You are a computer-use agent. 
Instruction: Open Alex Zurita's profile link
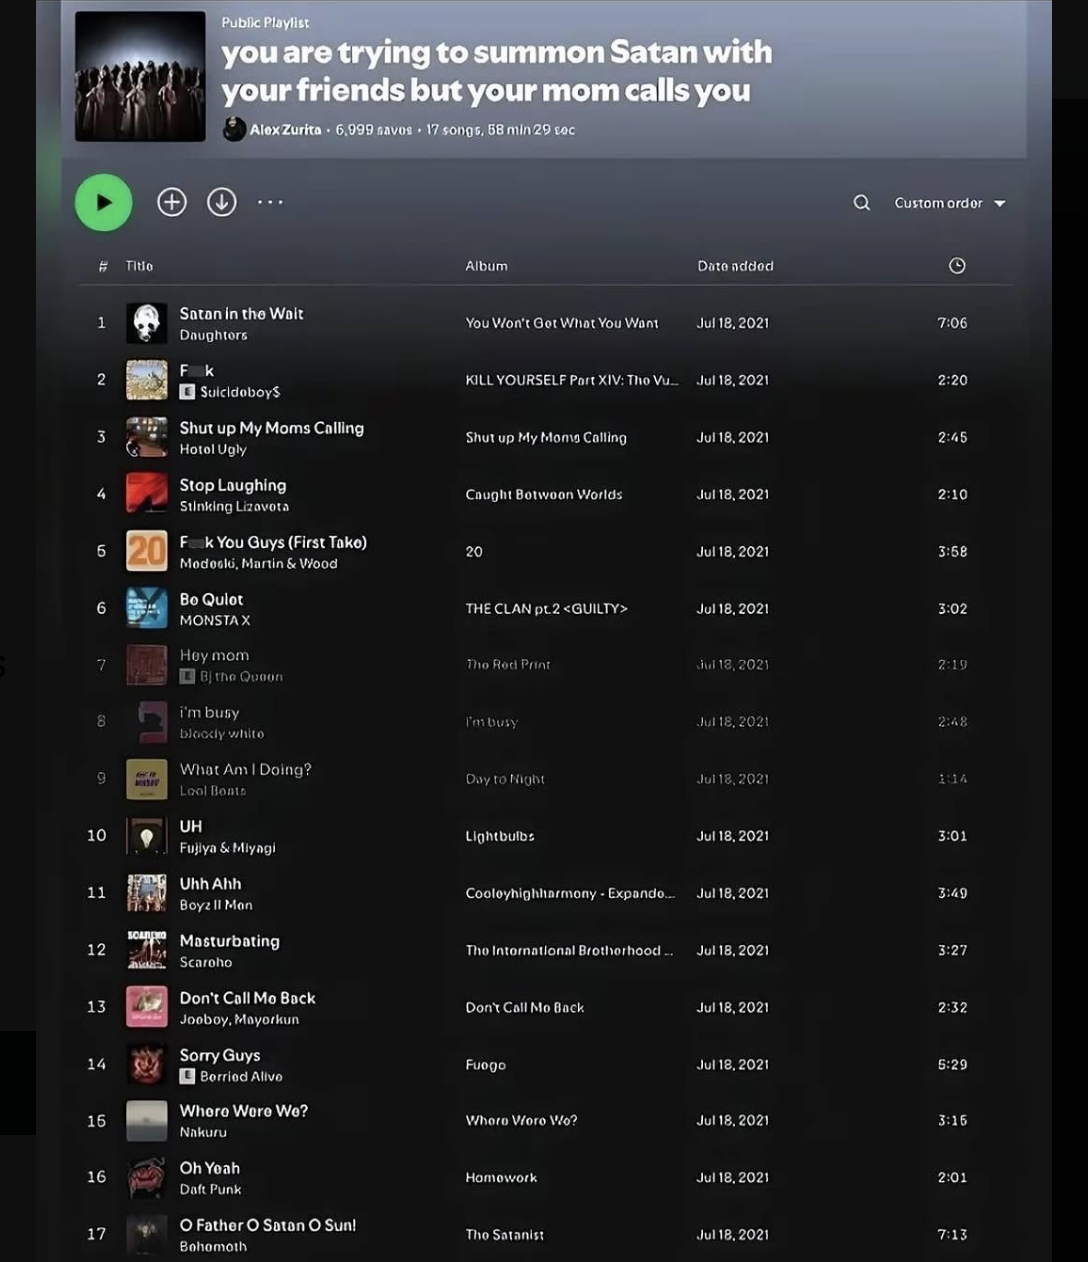285,130
